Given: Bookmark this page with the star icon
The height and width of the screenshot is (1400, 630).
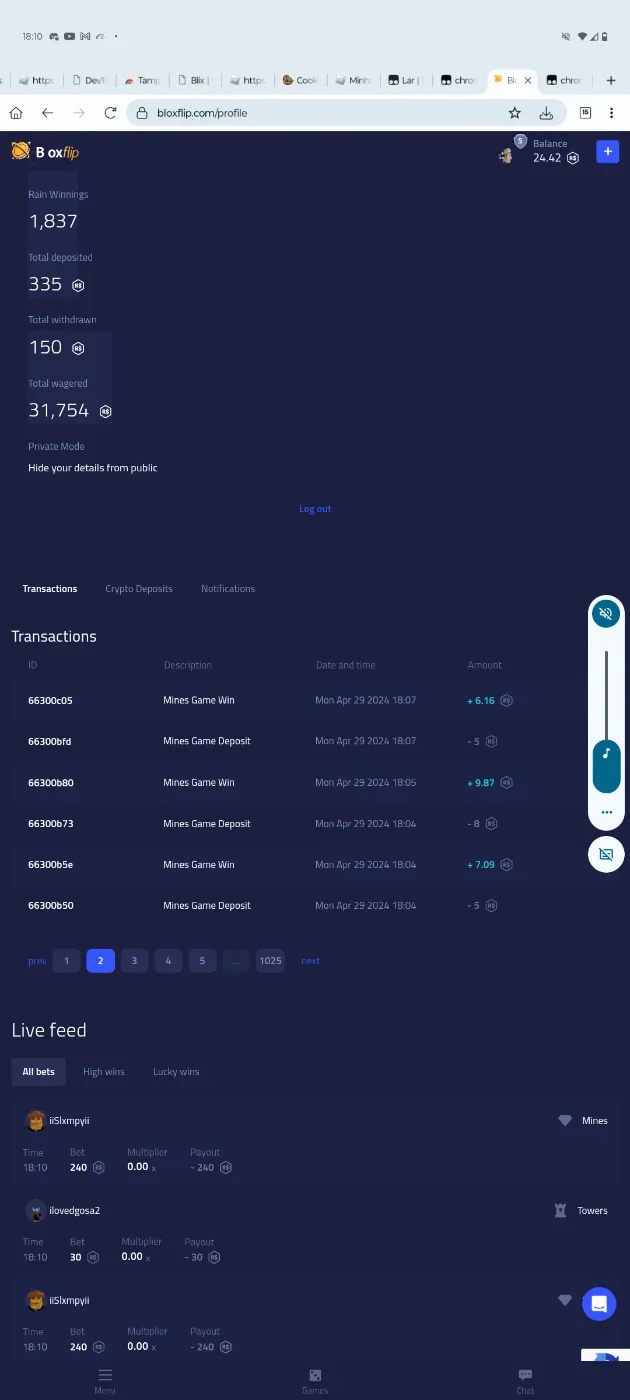Looking at the screenshot, I should pyautogui.click(x=514, y=113).
